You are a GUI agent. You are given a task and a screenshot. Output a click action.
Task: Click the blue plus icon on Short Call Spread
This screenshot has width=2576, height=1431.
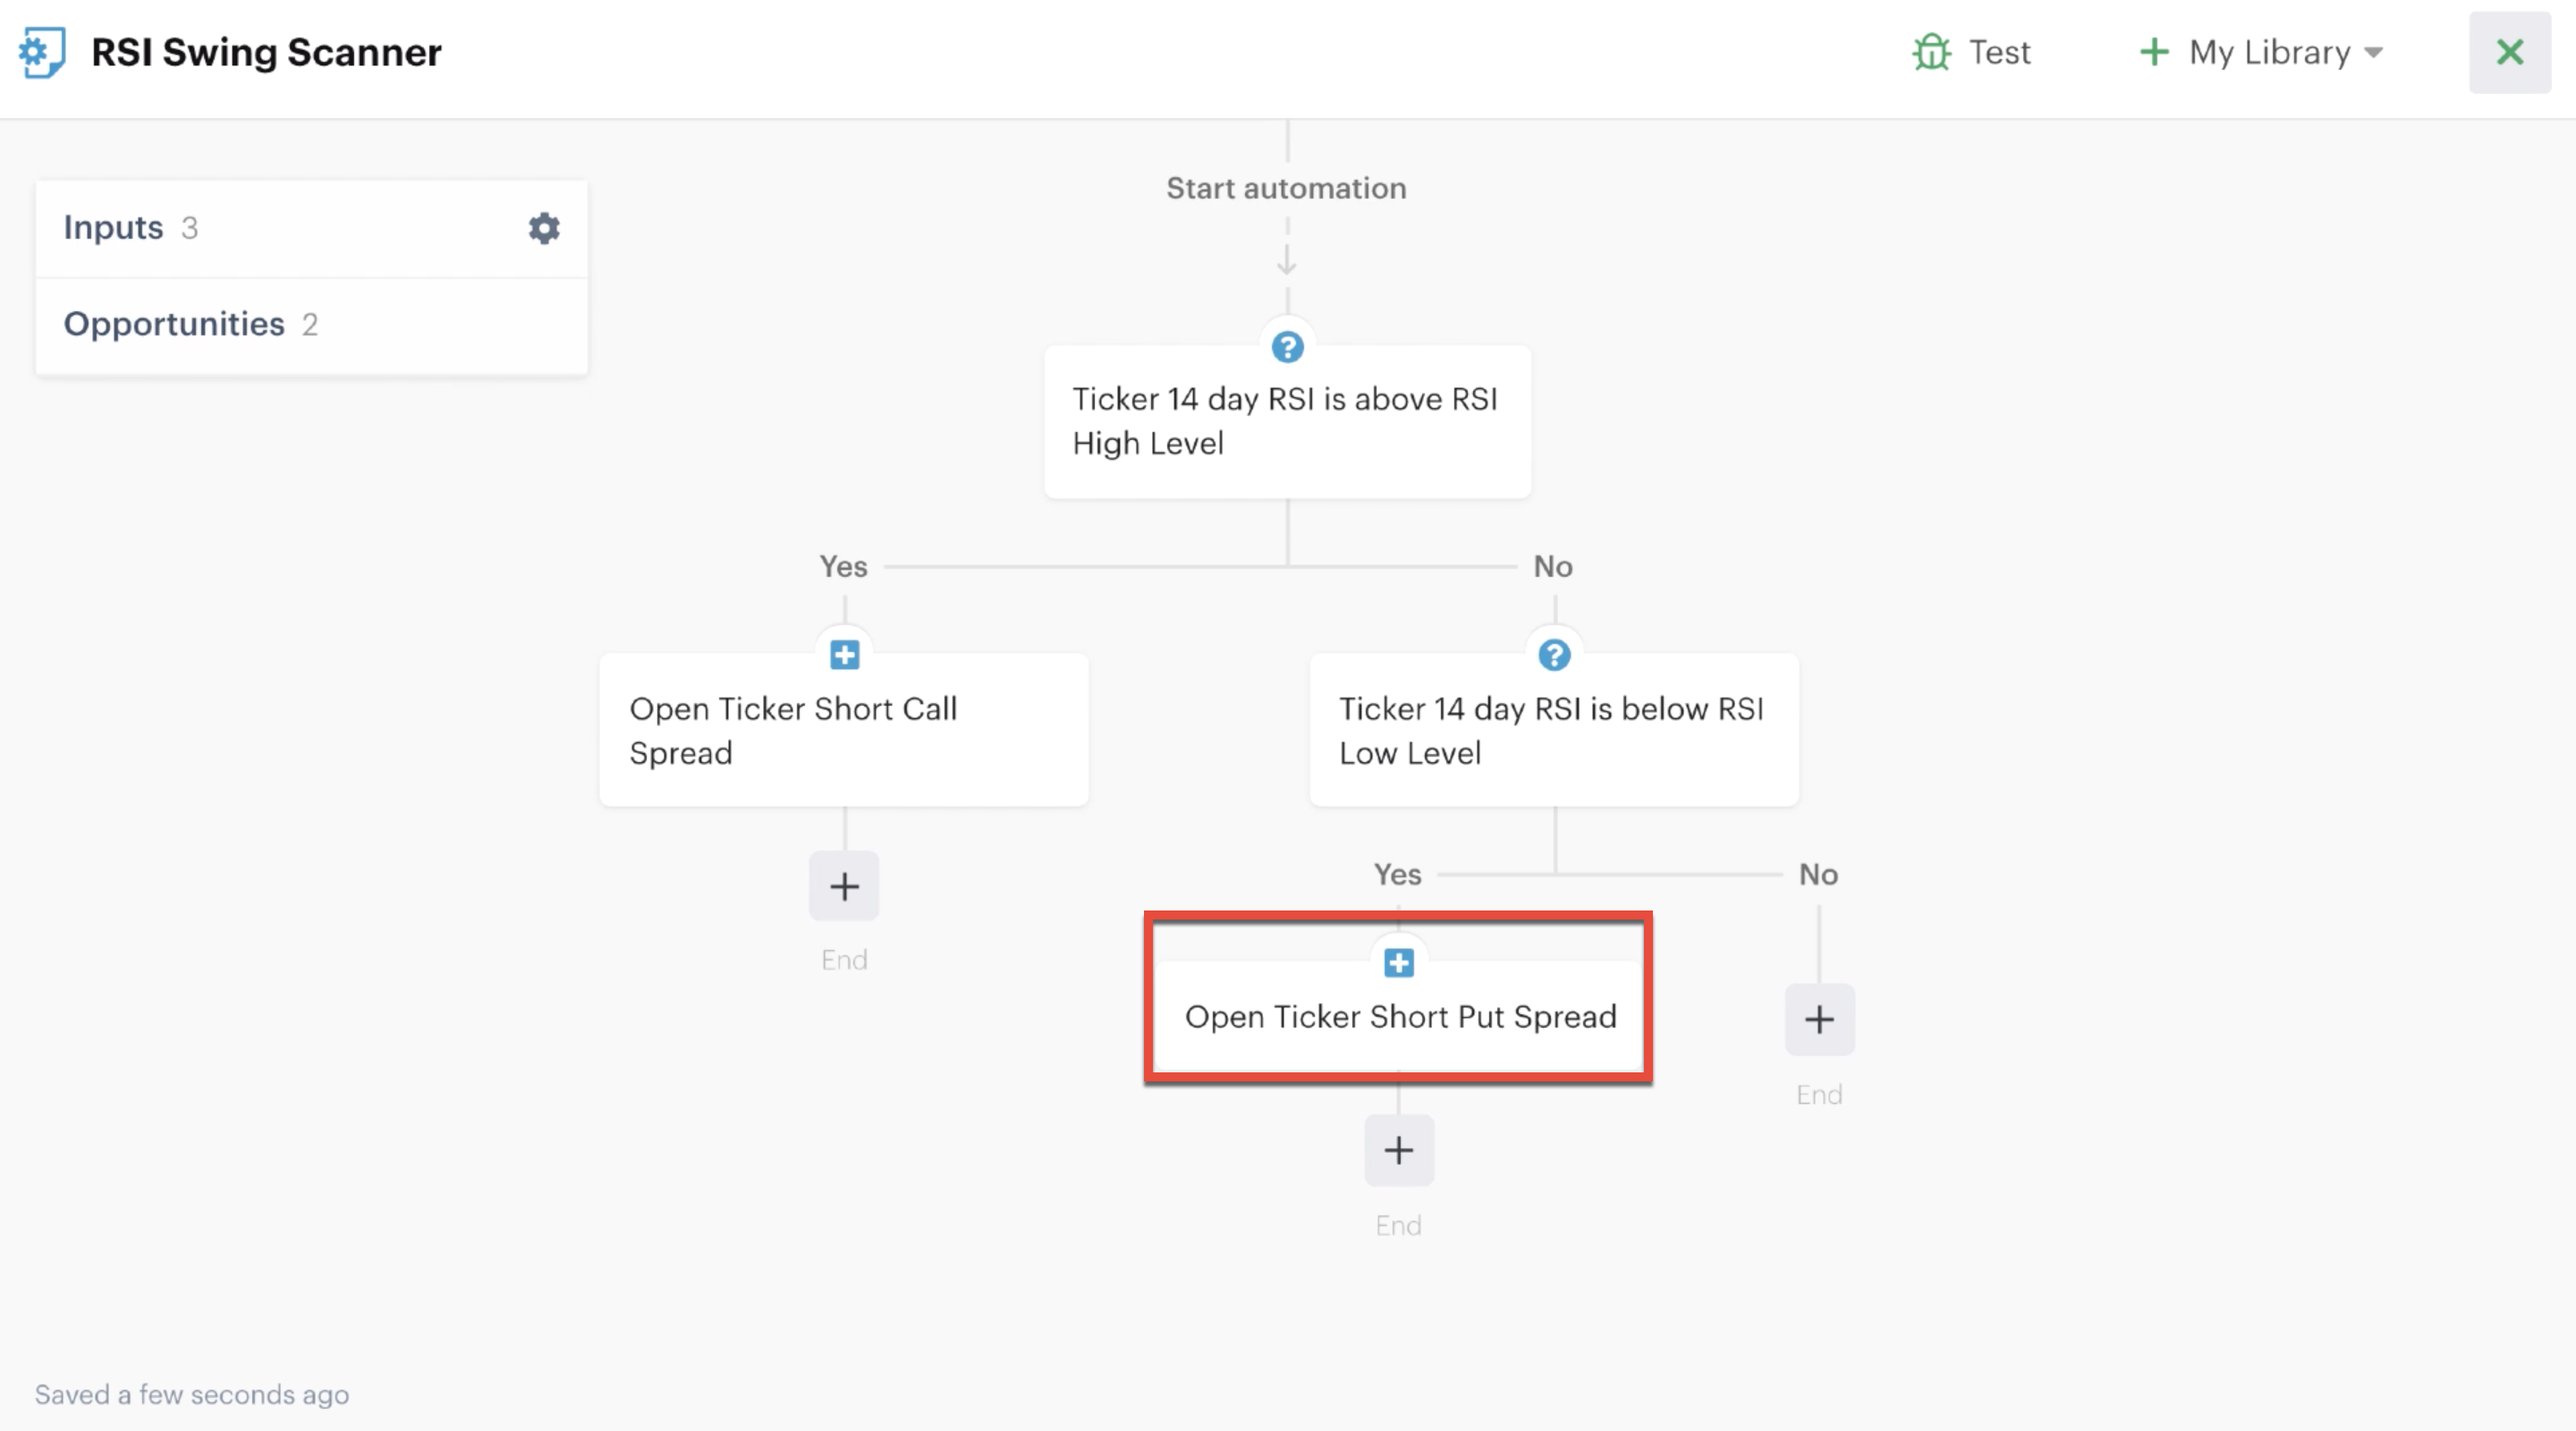(x=844, y=655)
